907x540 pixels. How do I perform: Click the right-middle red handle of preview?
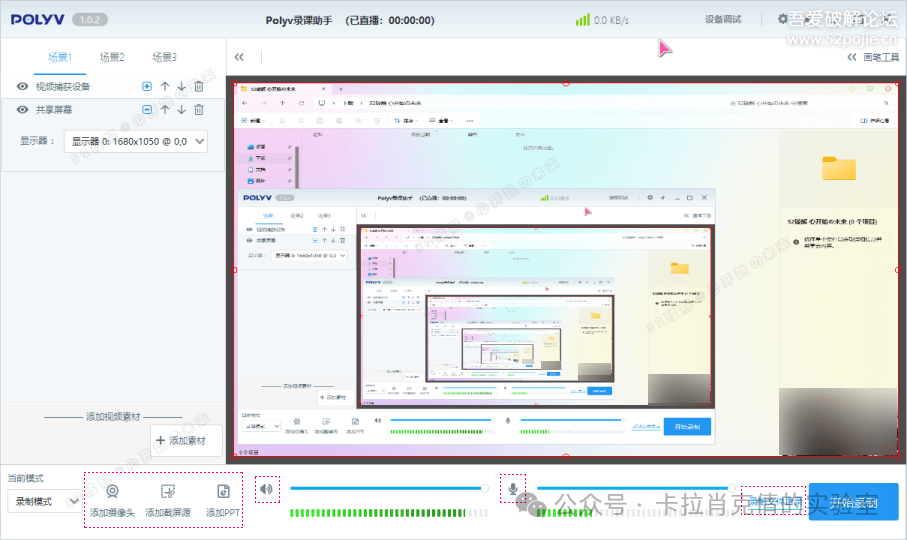898,270
